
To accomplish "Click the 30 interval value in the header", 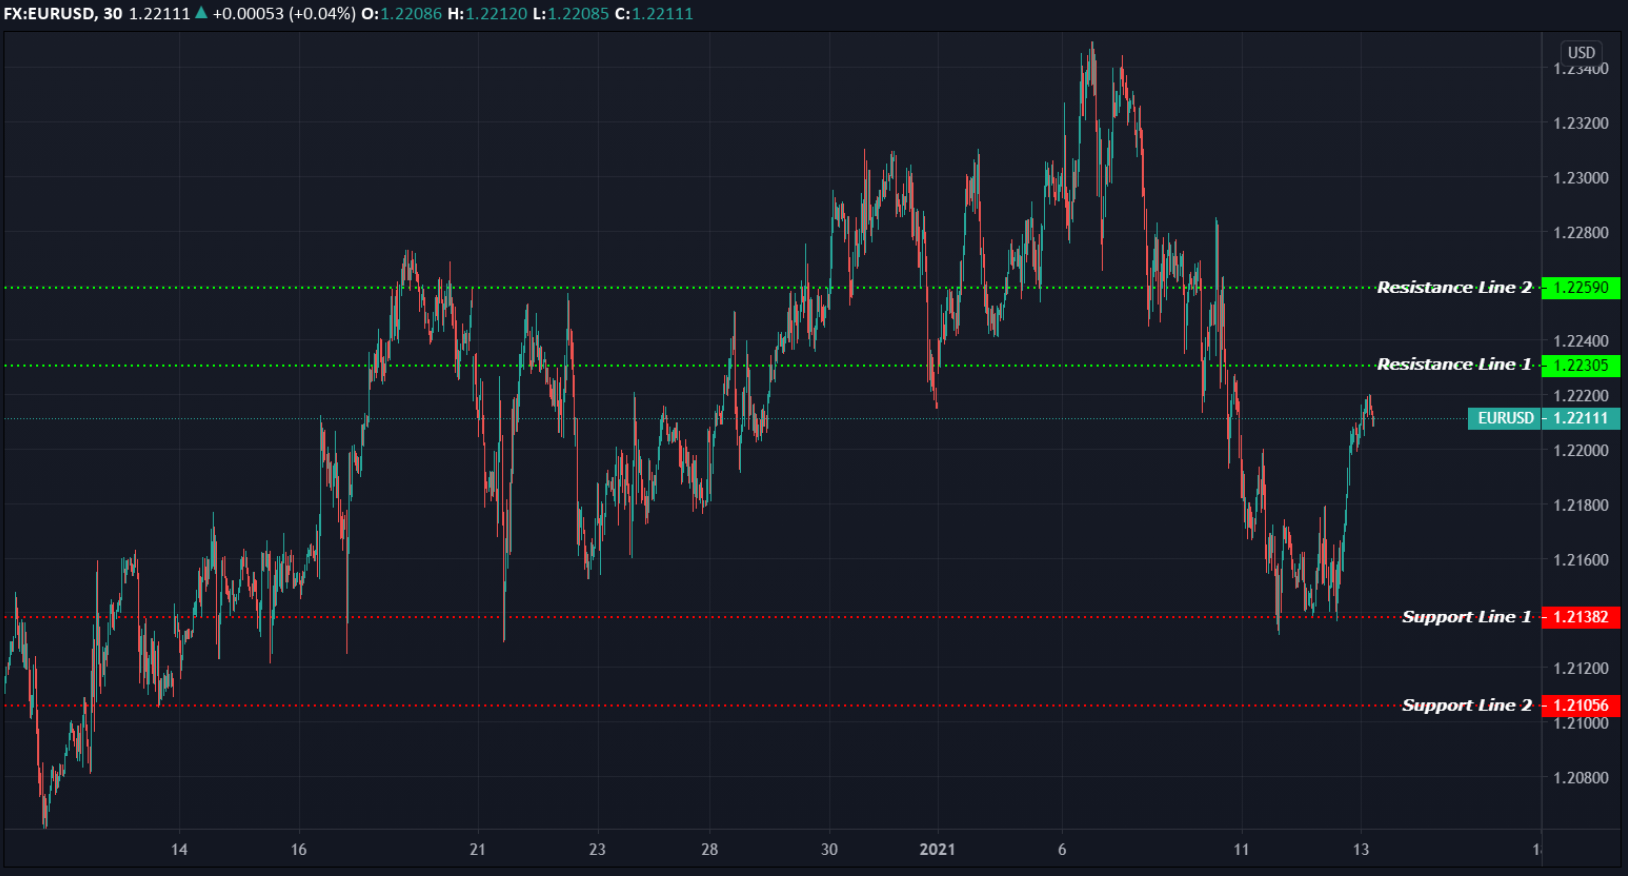I will click(x=112, y=14).
